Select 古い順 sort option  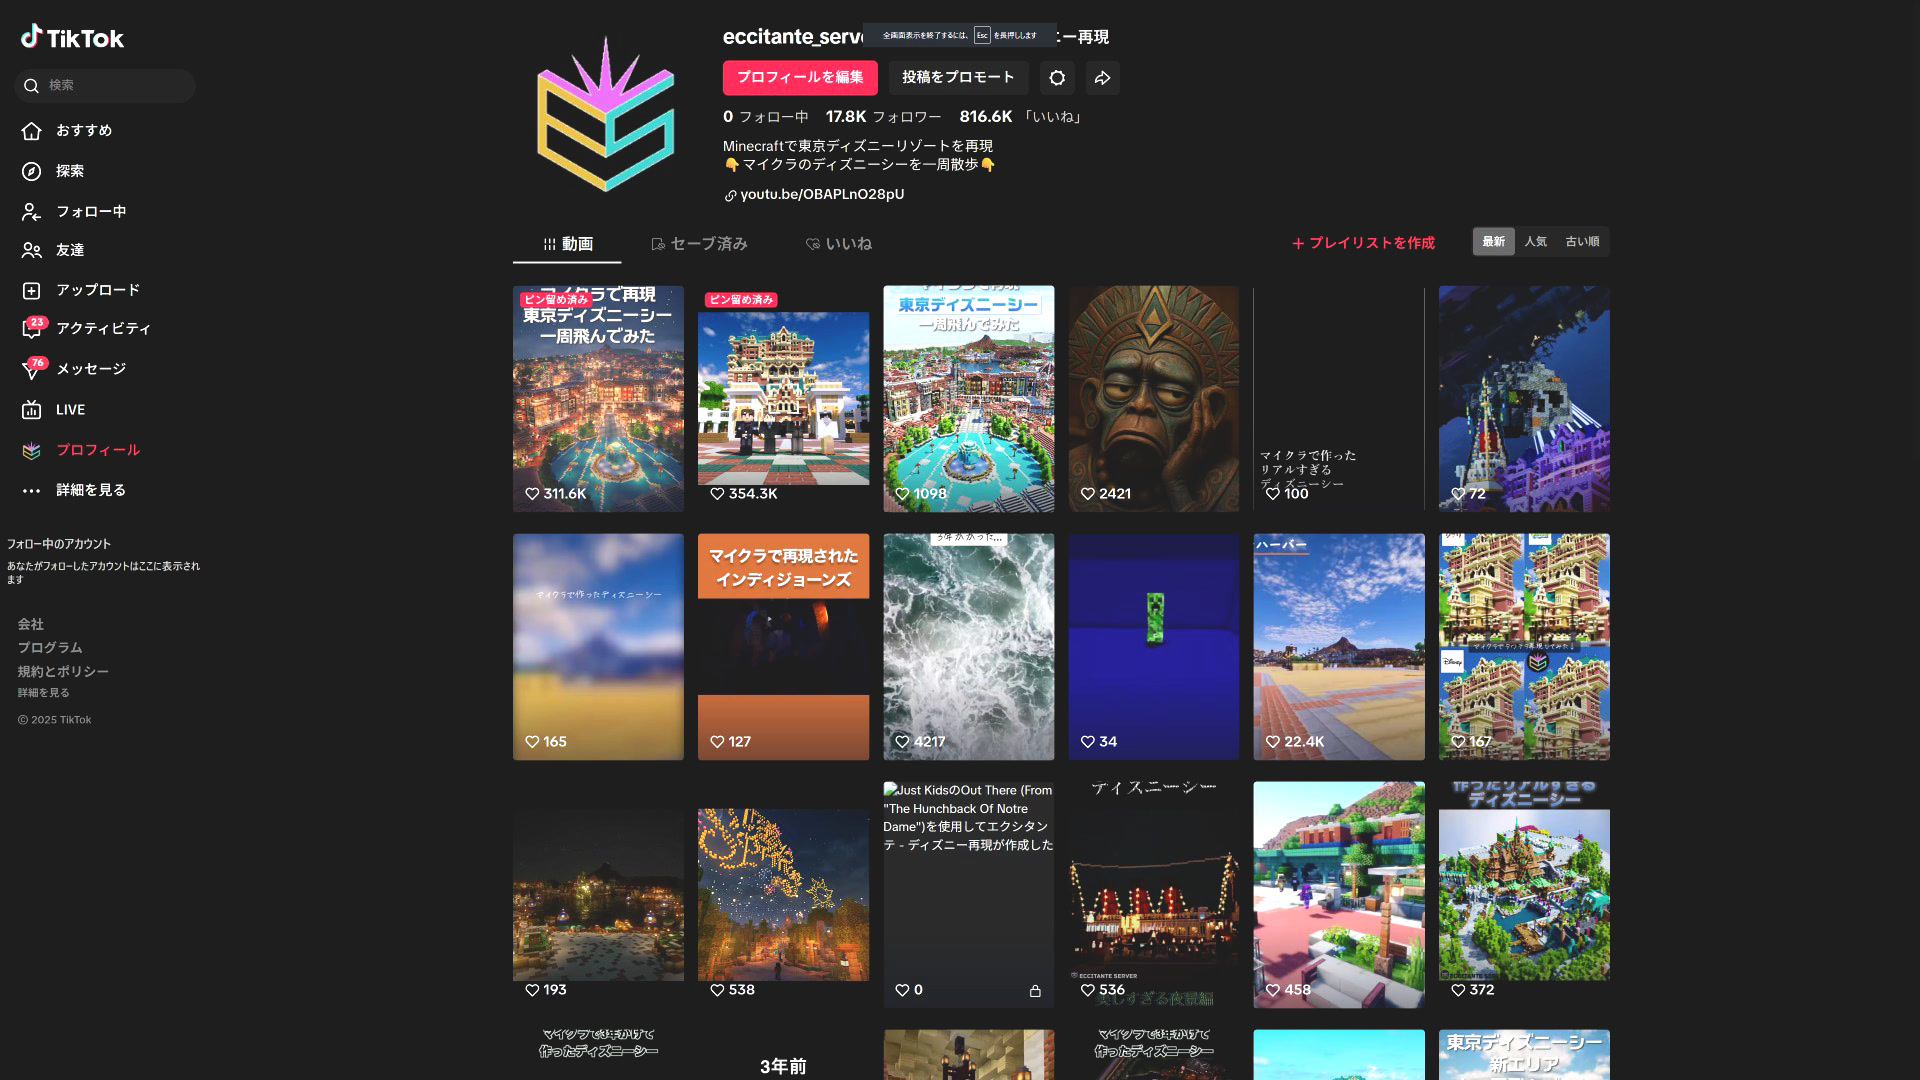(1582, 242)
